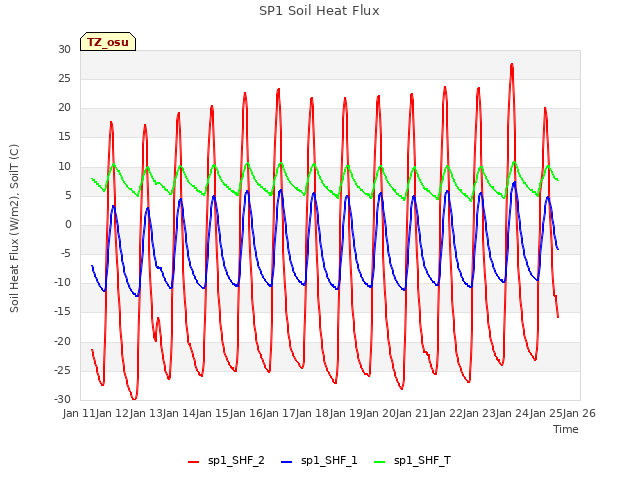This screenshot has height=480, width=640.
Task: Click the highest red peak on Jan 24
Action: pyautogui.click(x=512, y=64)
